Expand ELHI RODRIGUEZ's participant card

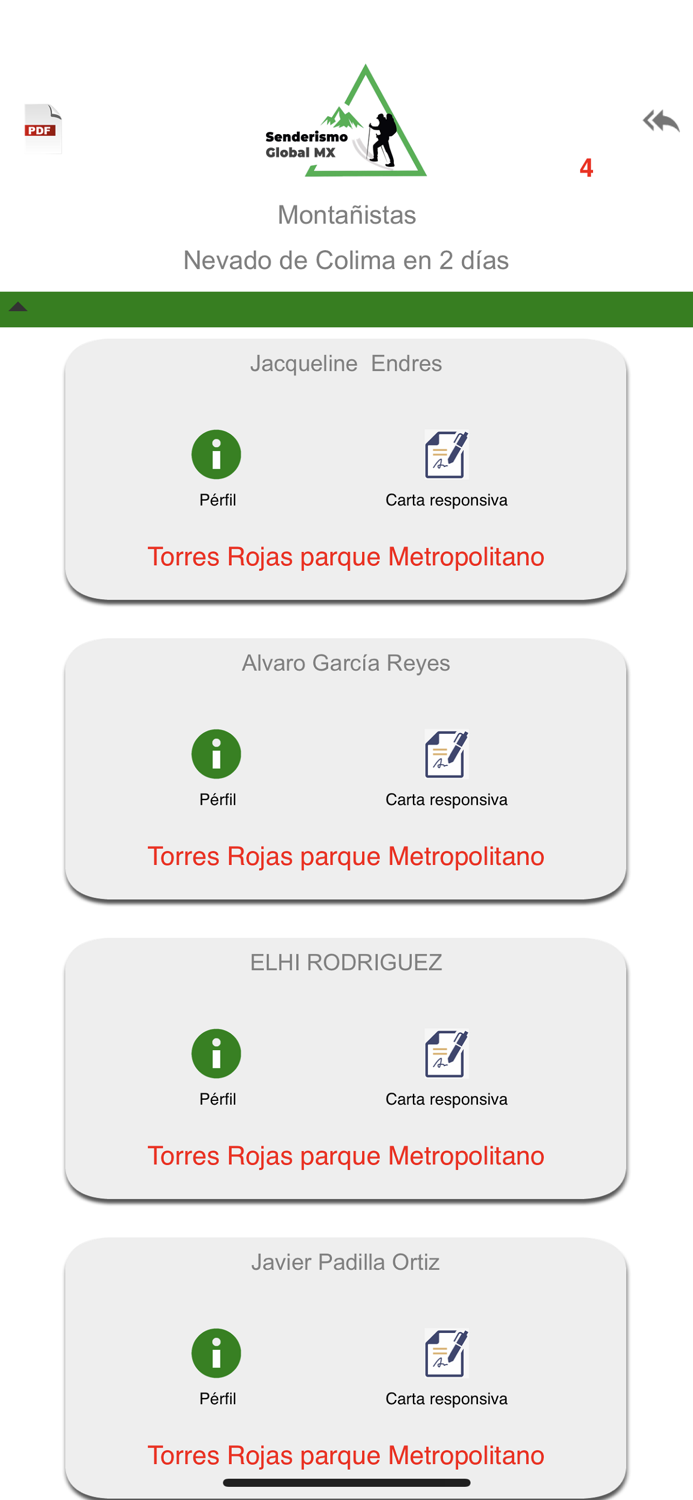[346, 962]
